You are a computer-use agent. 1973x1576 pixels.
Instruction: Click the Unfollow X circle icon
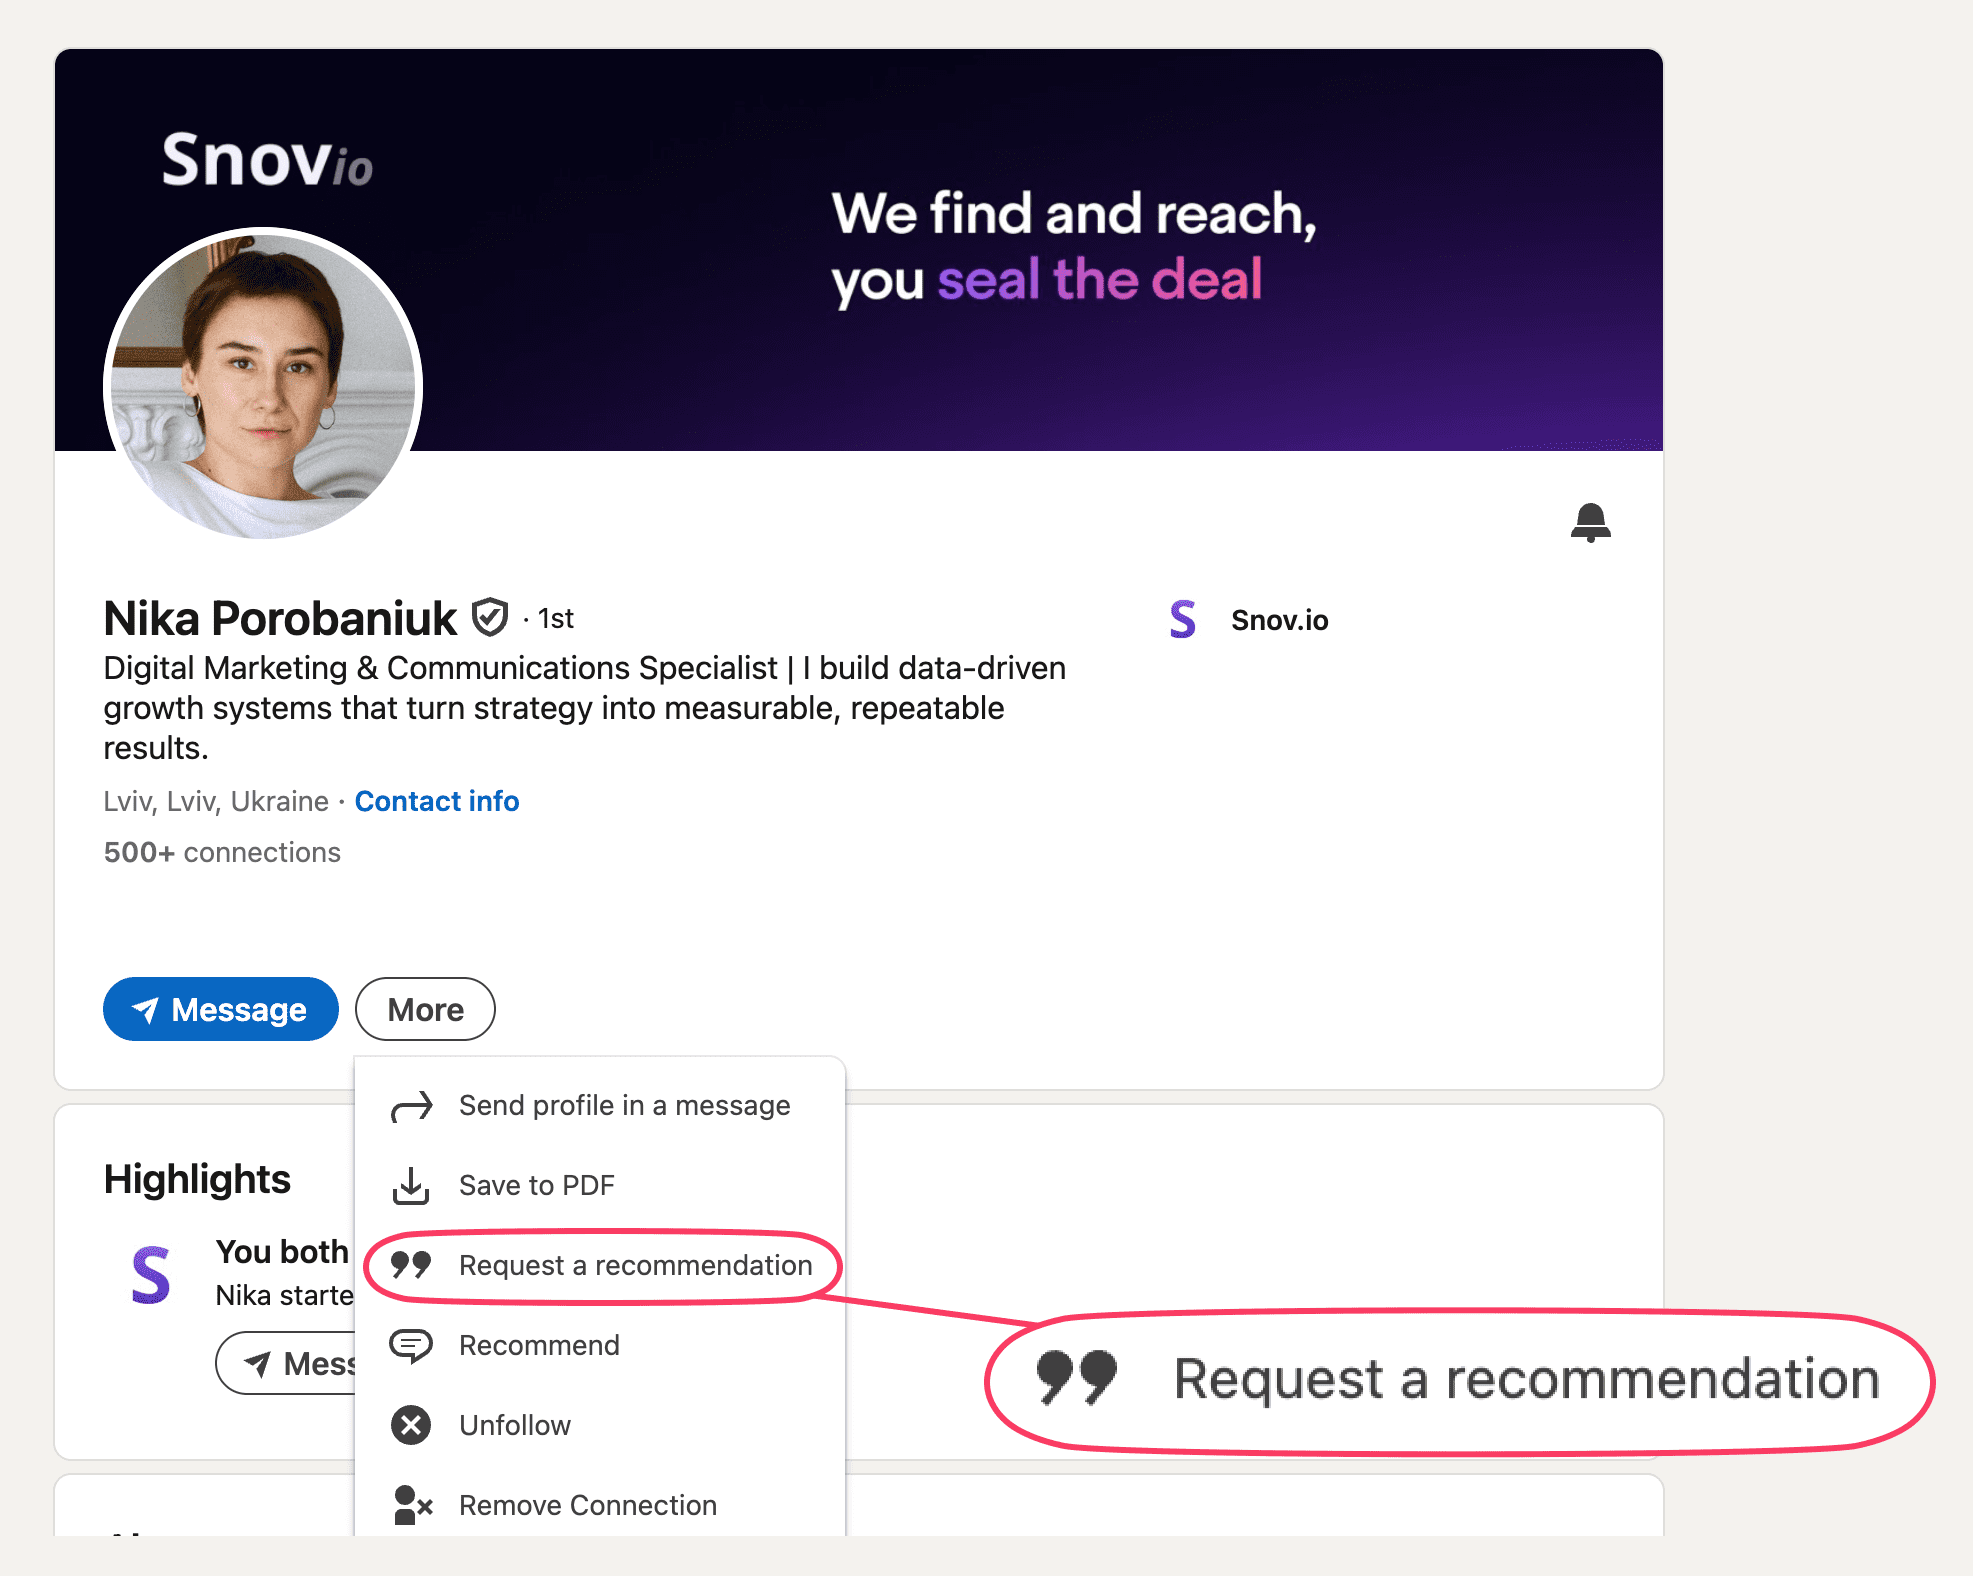[411, 1425]
